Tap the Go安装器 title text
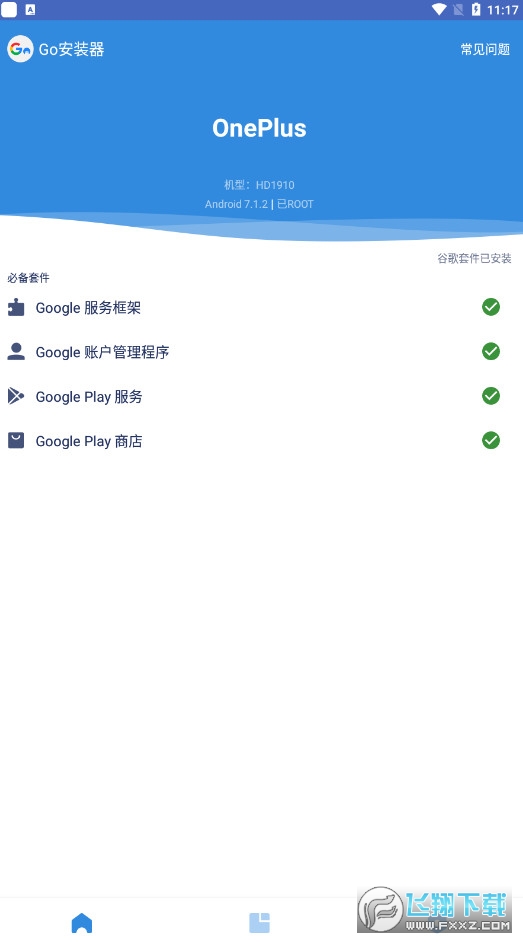The width and height of the screenshot is (523, 945). [x=72, y=49]
